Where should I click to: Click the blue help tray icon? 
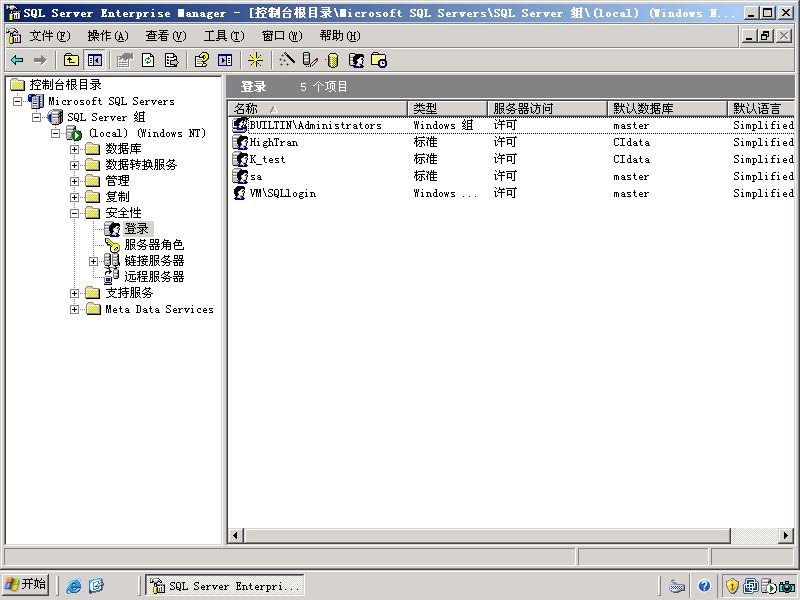[x=705, y=586]
